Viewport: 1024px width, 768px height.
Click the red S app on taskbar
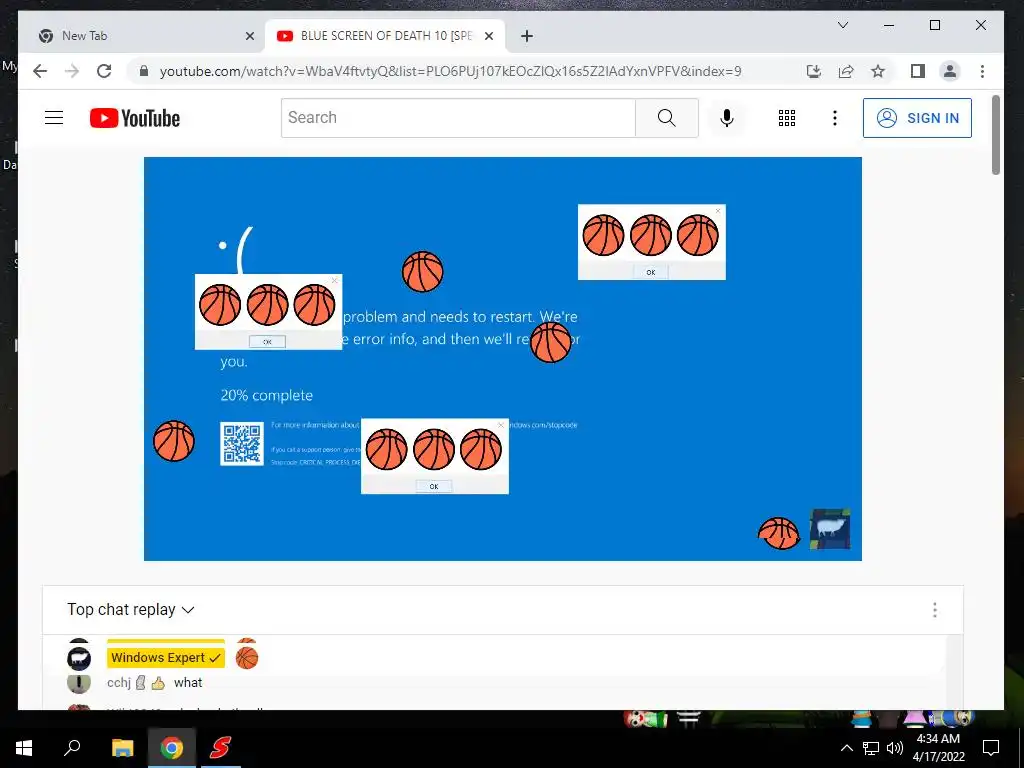point(220,747)
